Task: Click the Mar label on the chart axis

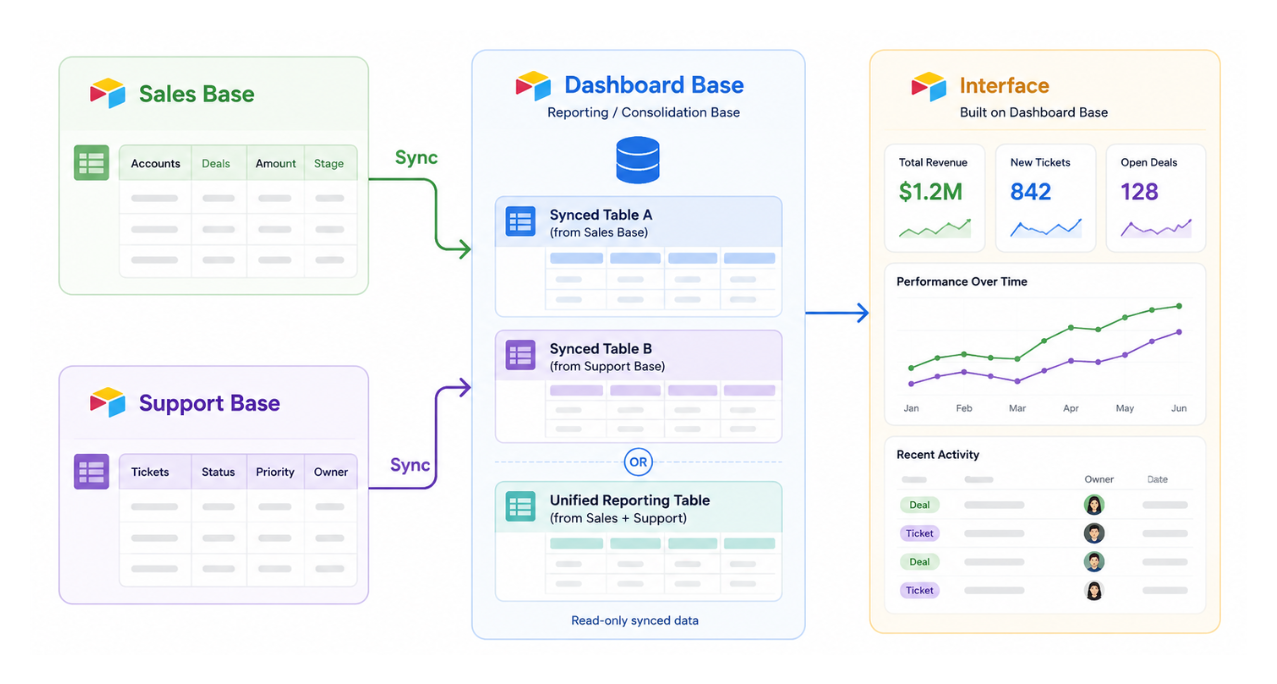Action: pyautogui.click(x=1017, y=408)
